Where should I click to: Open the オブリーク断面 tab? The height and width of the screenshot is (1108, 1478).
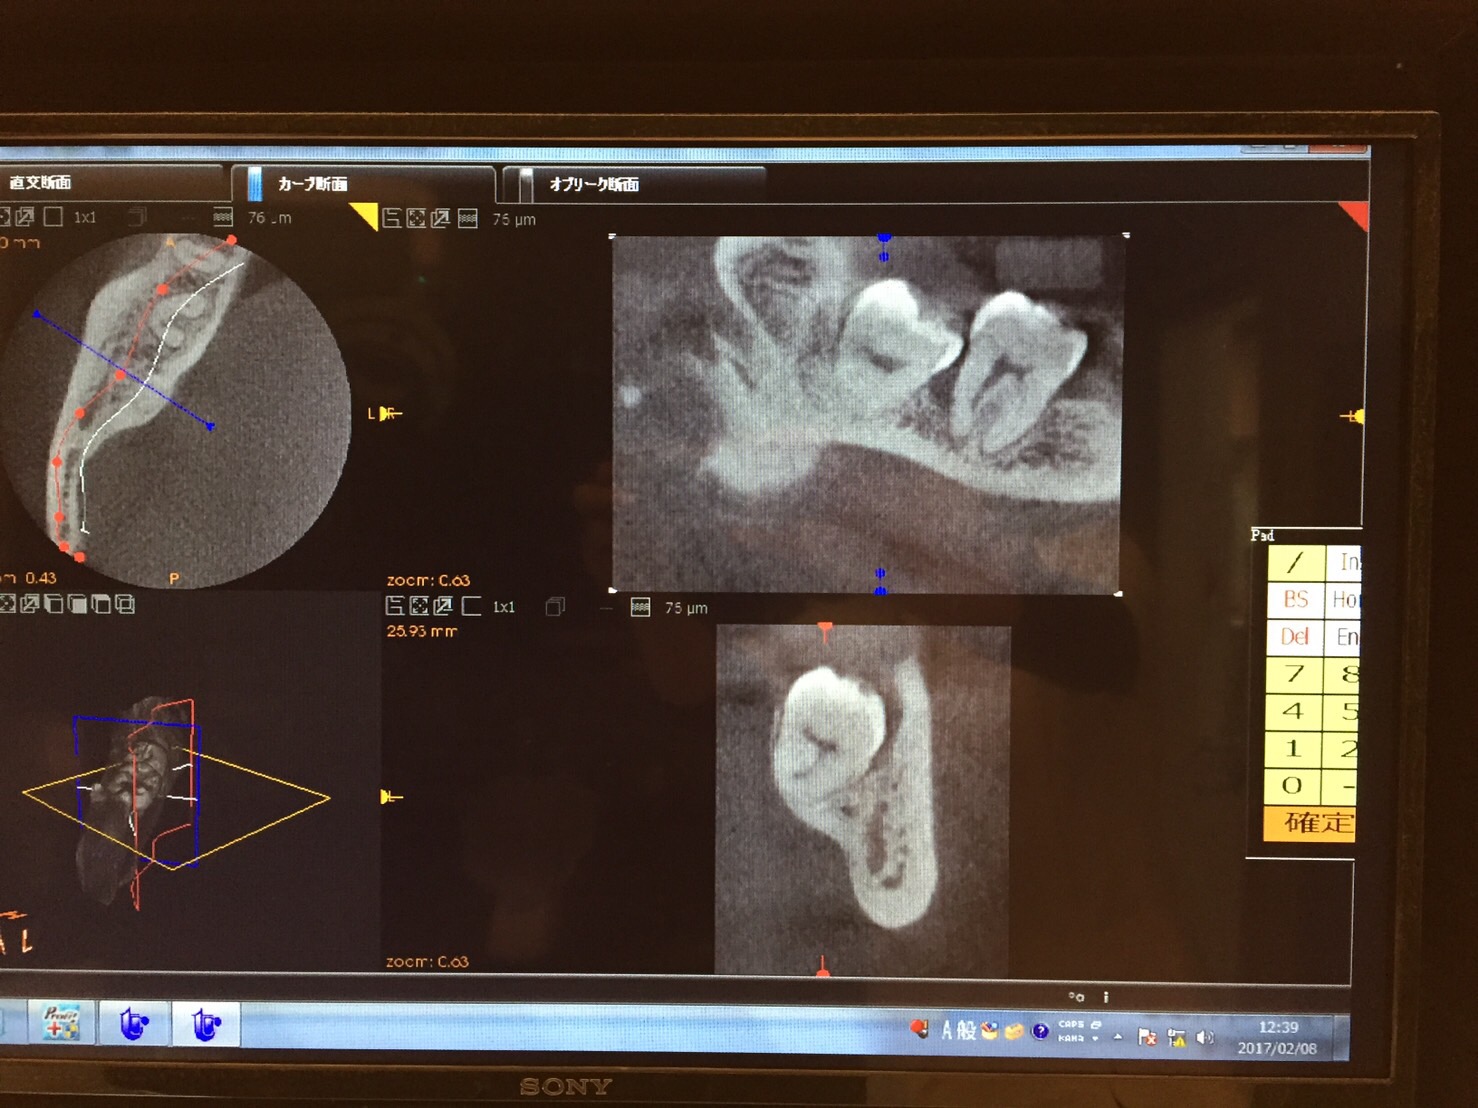[594, 184]
